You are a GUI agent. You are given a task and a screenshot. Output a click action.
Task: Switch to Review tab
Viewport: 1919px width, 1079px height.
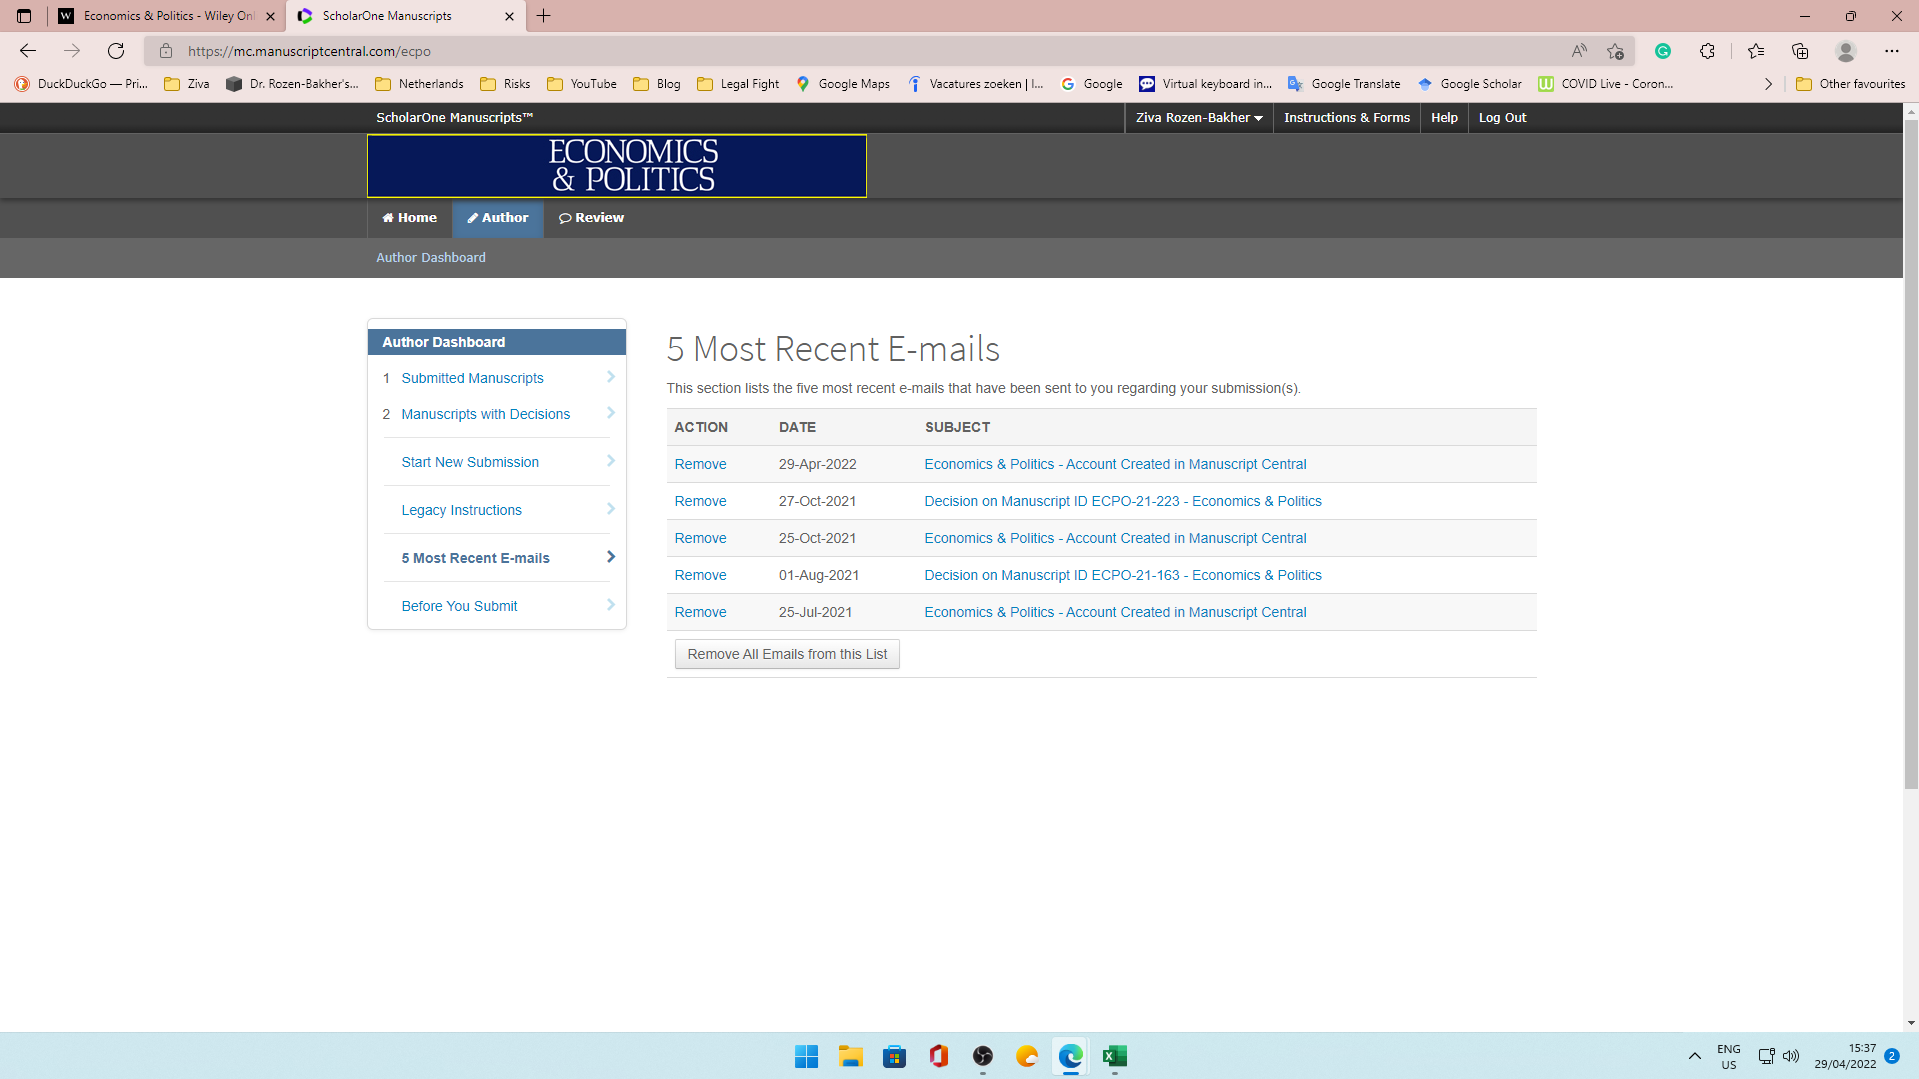click(591, 218)
